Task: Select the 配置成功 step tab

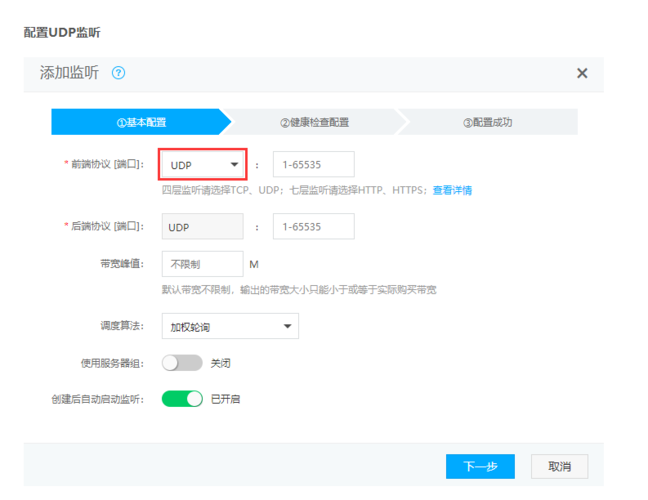Action: [x=488, y=122]
